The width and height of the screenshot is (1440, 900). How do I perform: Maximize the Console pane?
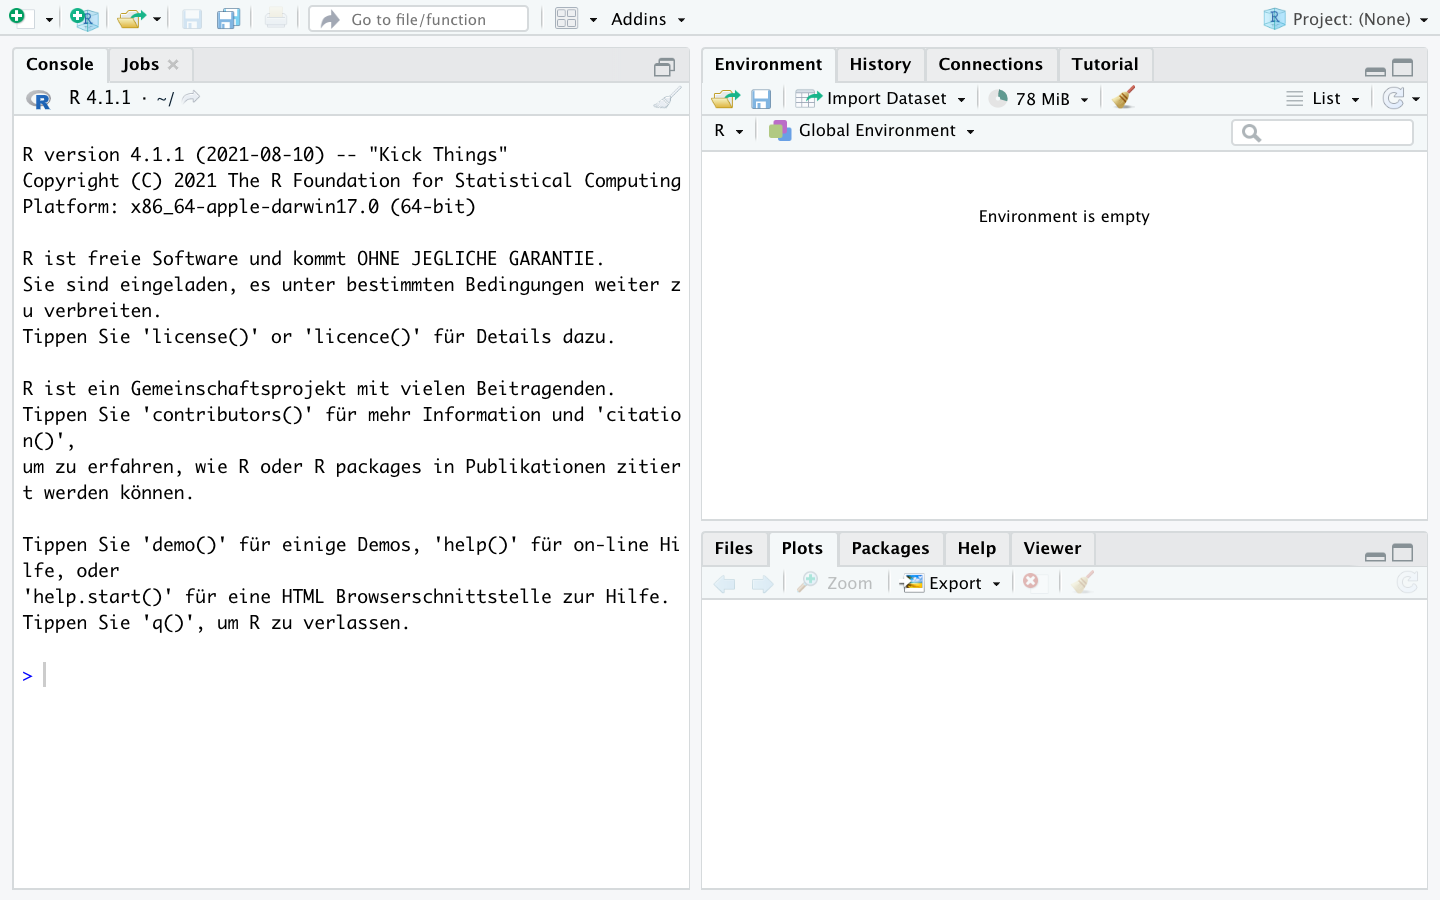[665, 67]
